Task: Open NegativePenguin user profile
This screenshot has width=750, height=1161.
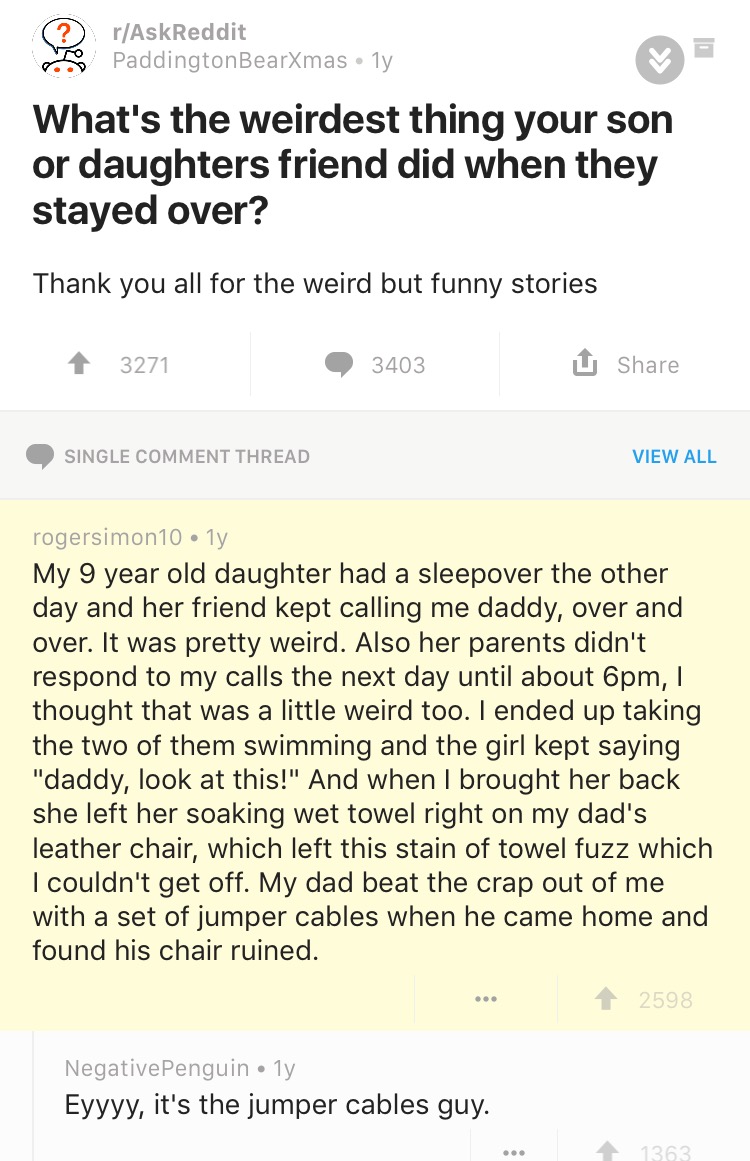Action: tap(157, 1068)
